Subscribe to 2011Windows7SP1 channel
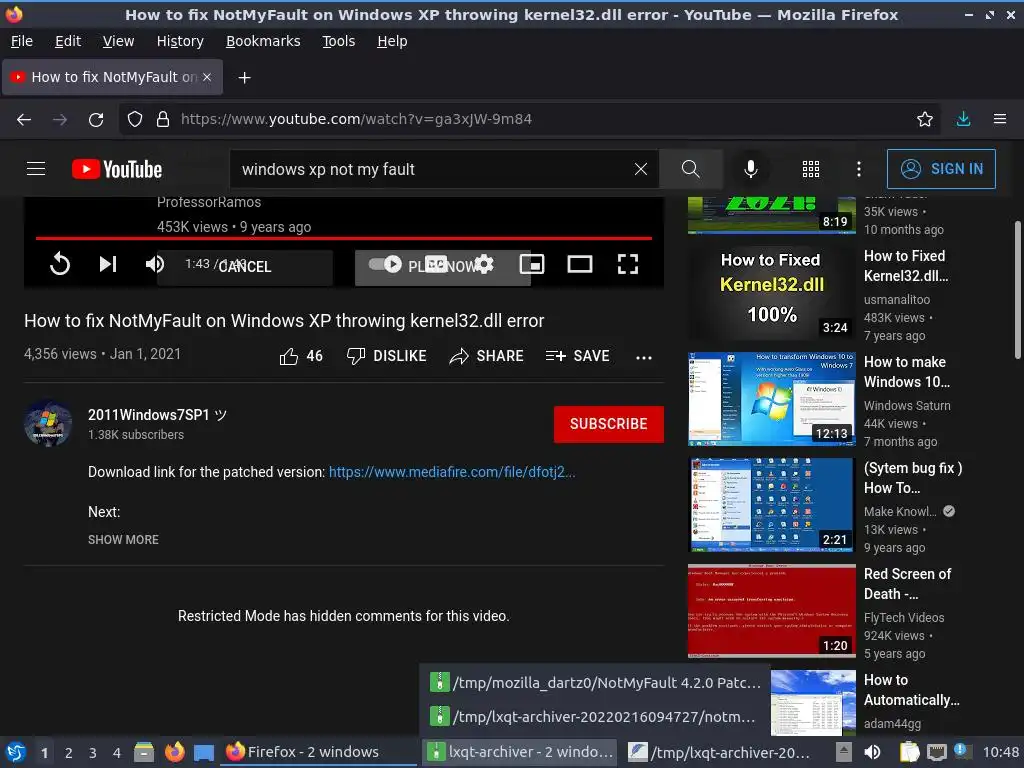The height and width of the screenshot is (768, 1024). [x=609, y=424]
